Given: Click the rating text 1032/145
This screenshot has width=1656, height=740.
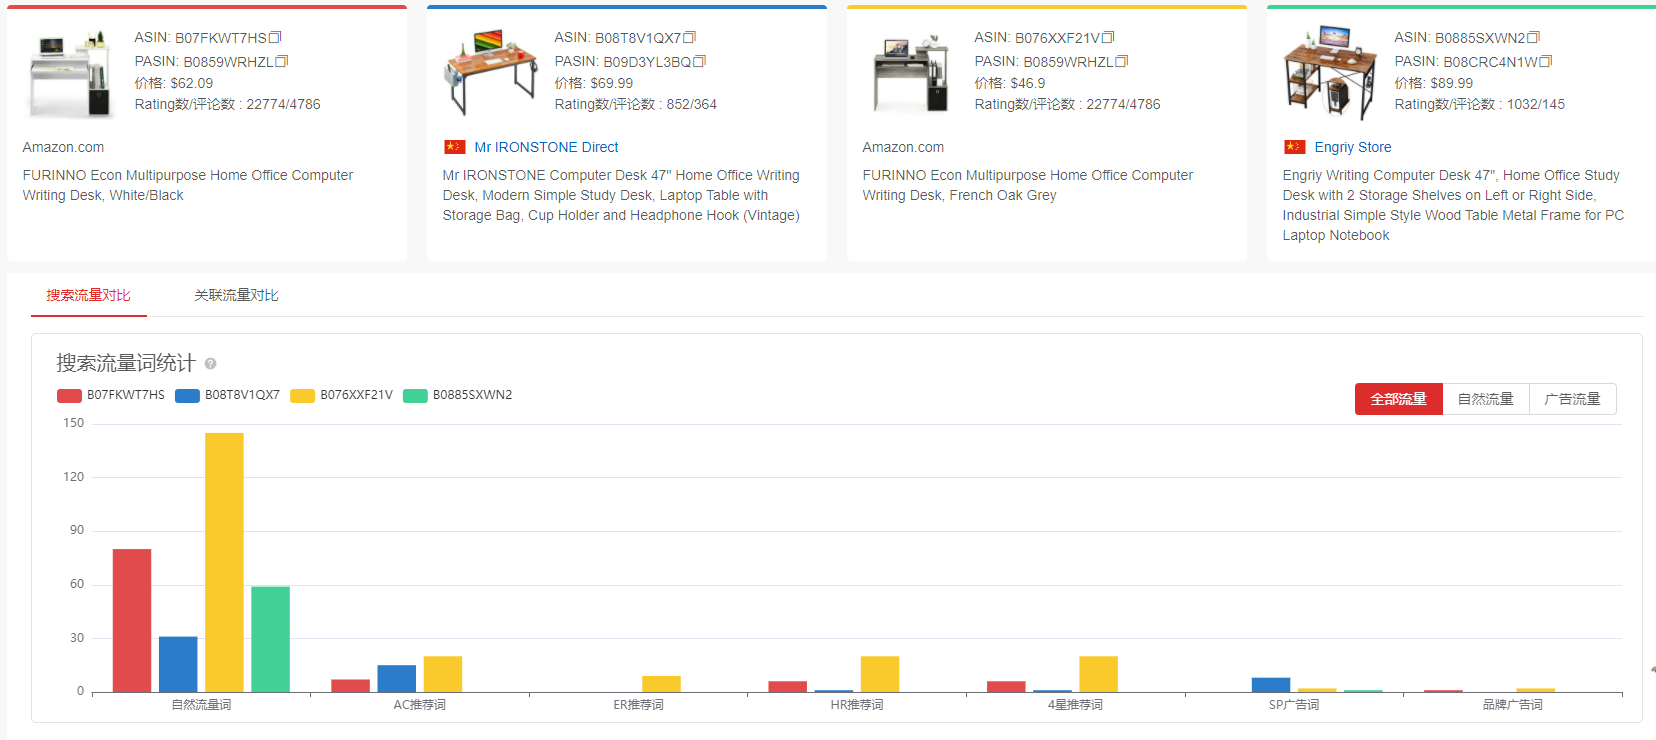Looking at the screenshot, I should point(1535,104).
